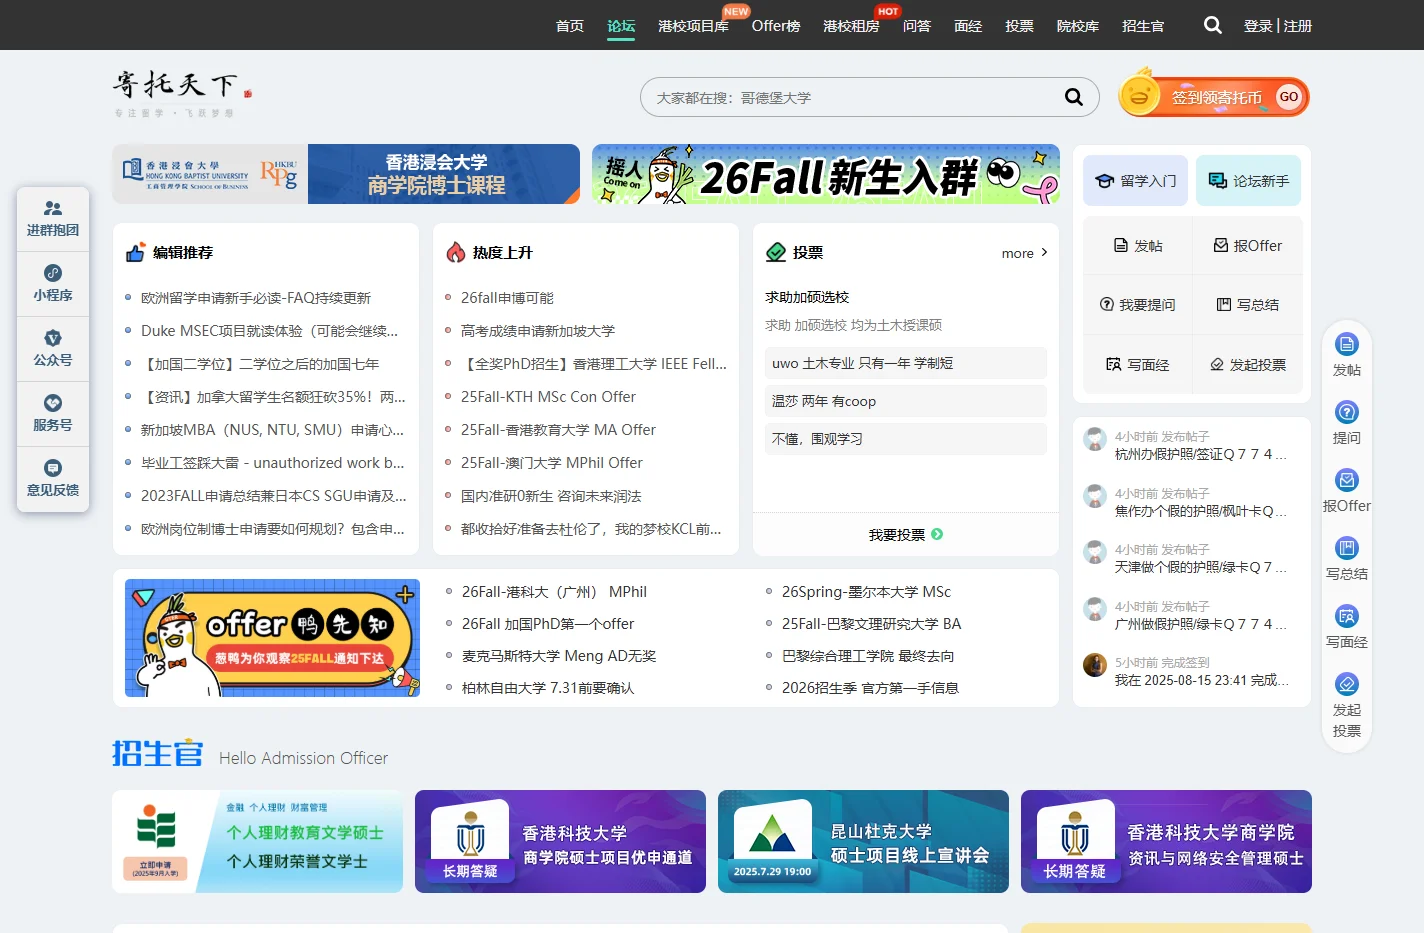This screenshot has width=1424, height=933.
Task: Open post 26fall申博可能
Action: pyautogui.click(x=507, y=298)
